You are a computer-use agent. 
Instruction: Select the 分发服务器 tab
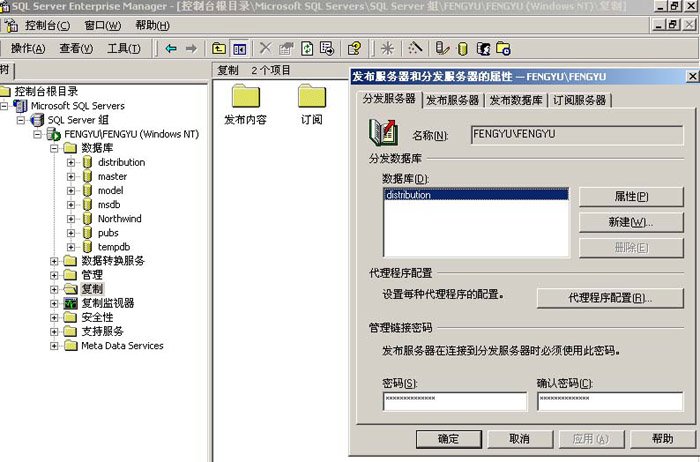(x=389, y=99)
